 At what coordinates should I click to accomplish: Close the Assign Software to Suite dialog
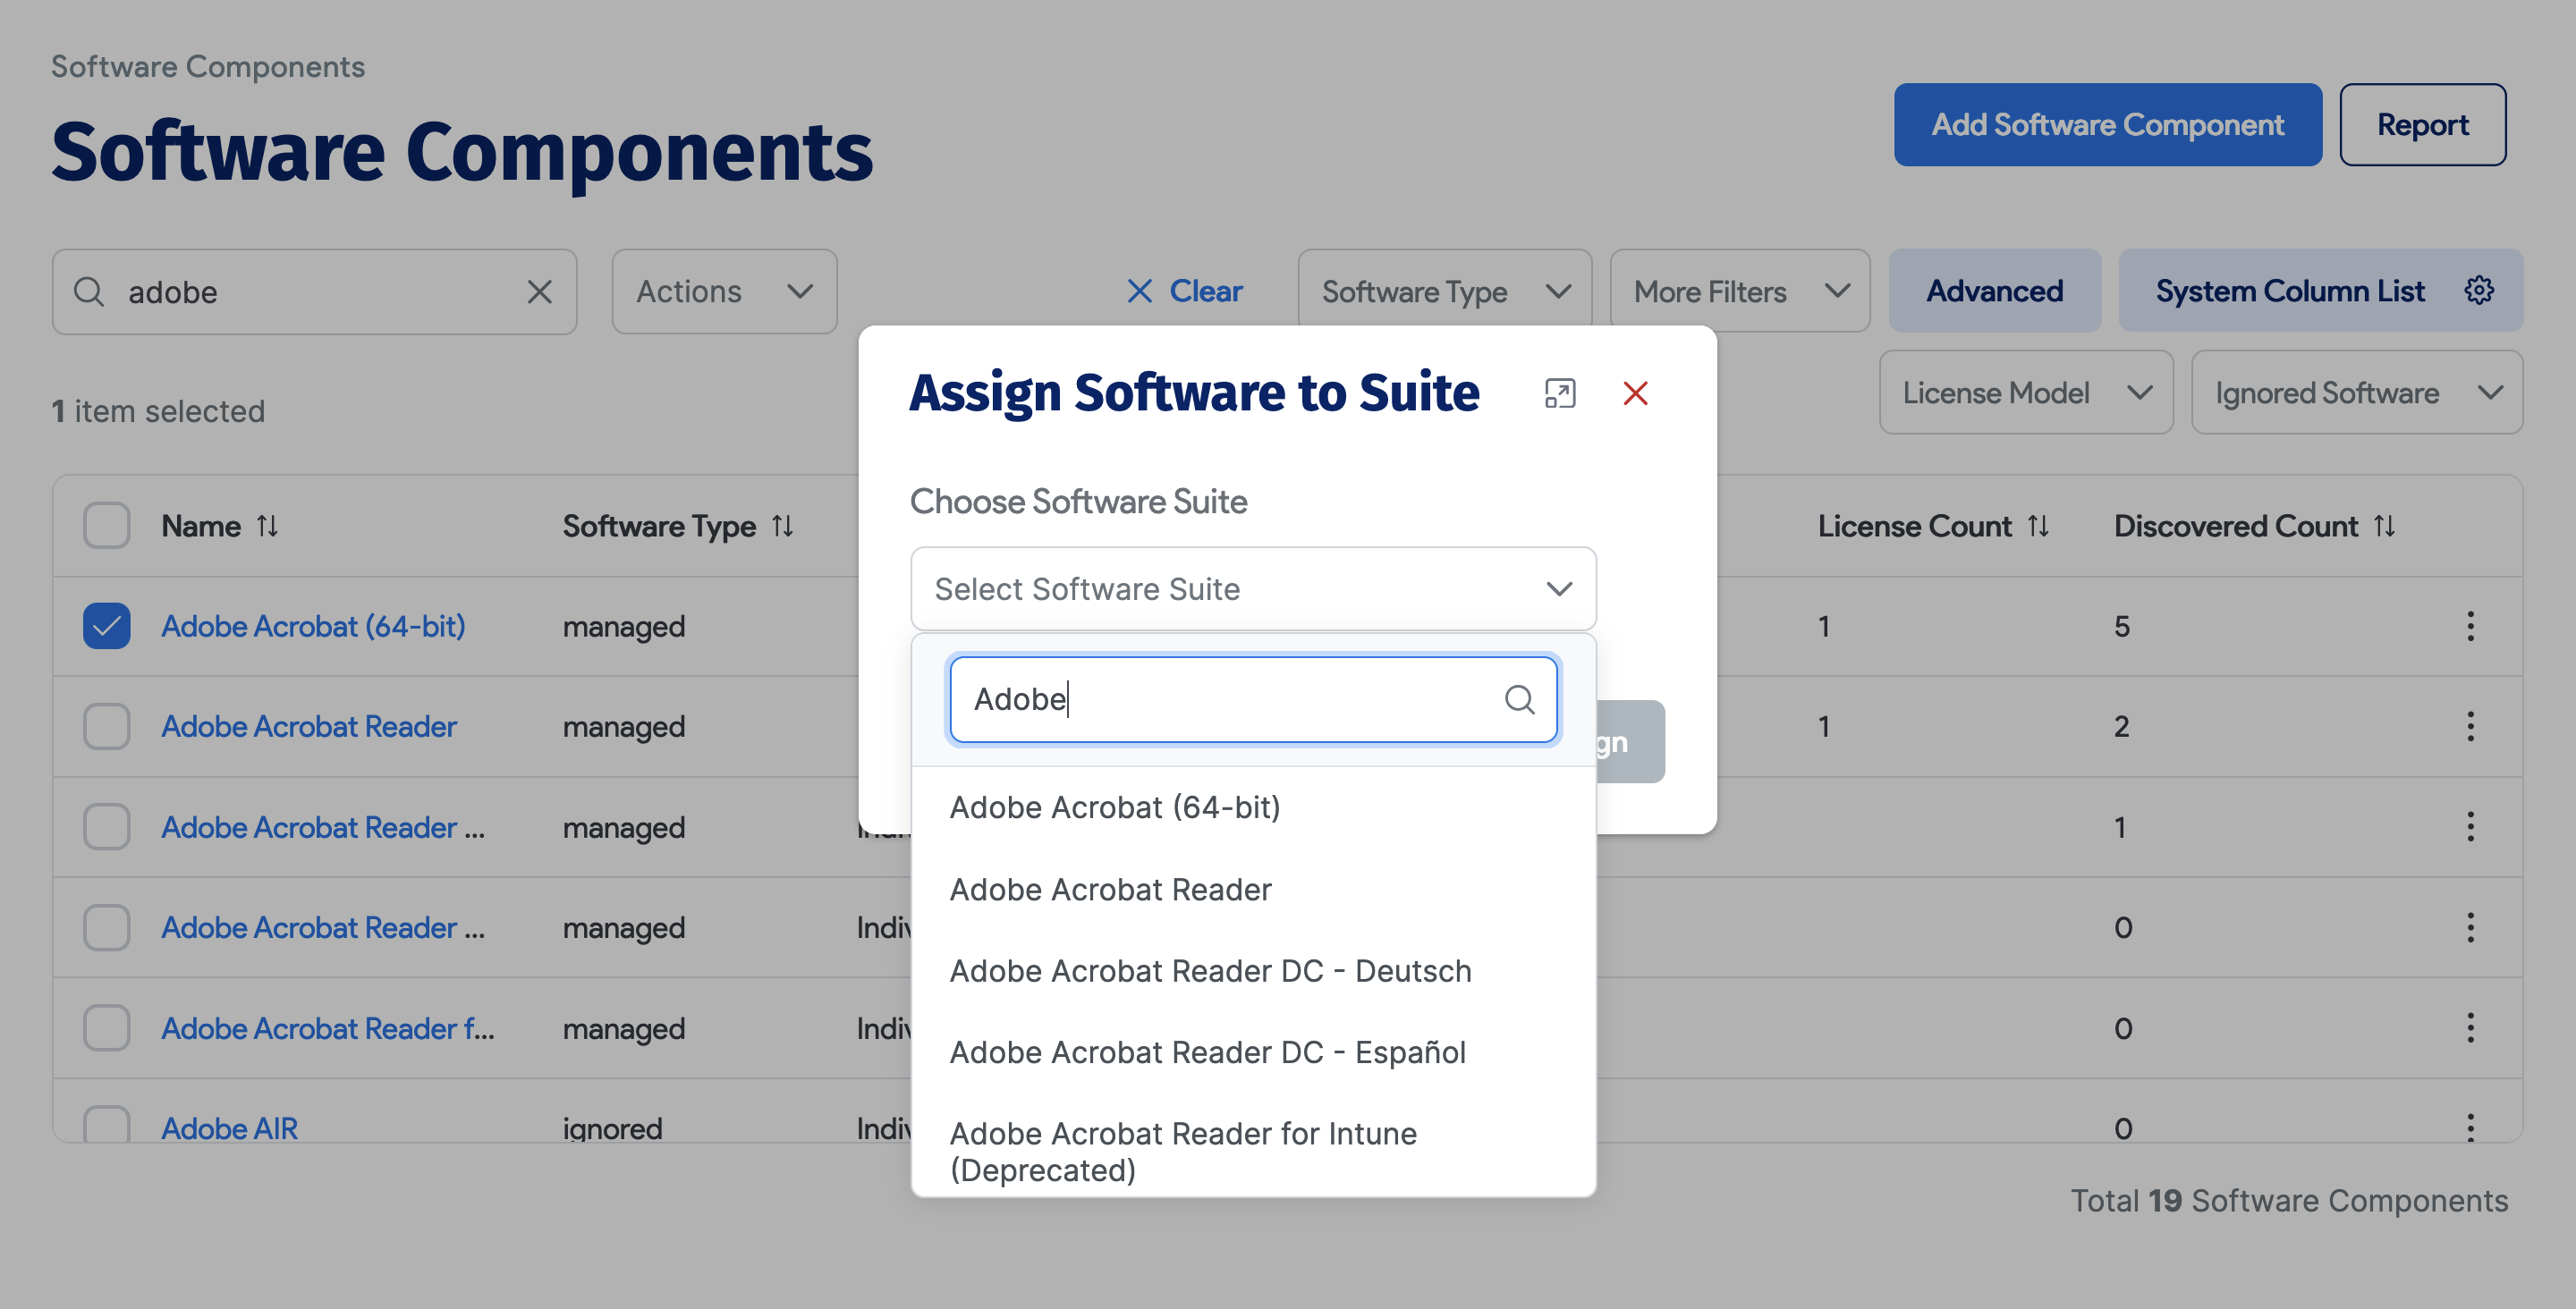(1636, 393)
